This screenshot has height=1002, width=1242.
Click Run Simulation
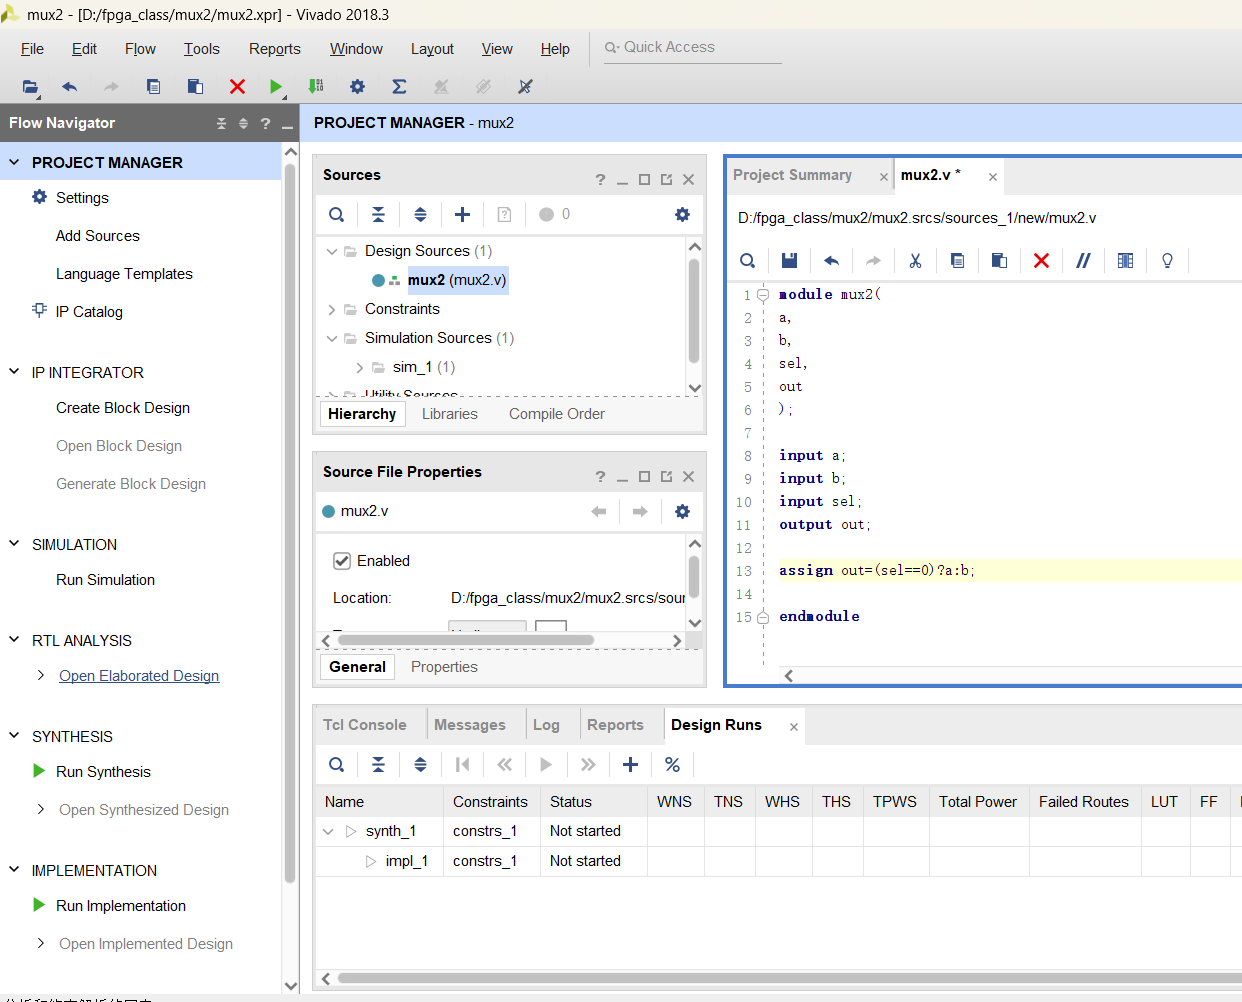pyautogui.click(x=105, y=580)
